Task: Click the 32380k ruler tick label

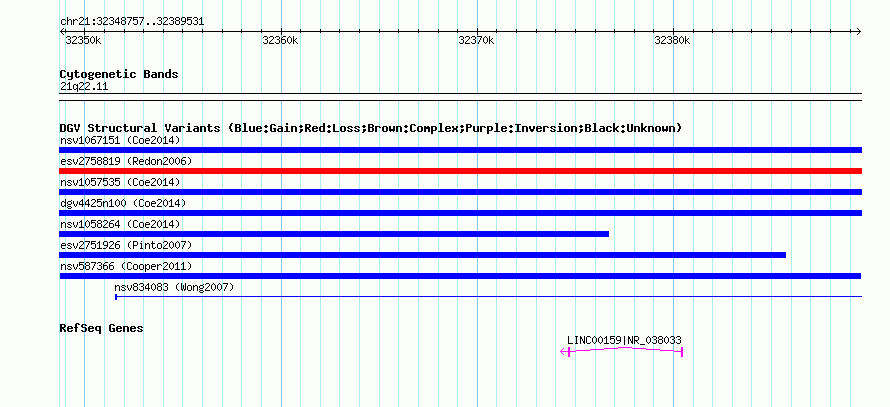Action: [x=673, y=41]
